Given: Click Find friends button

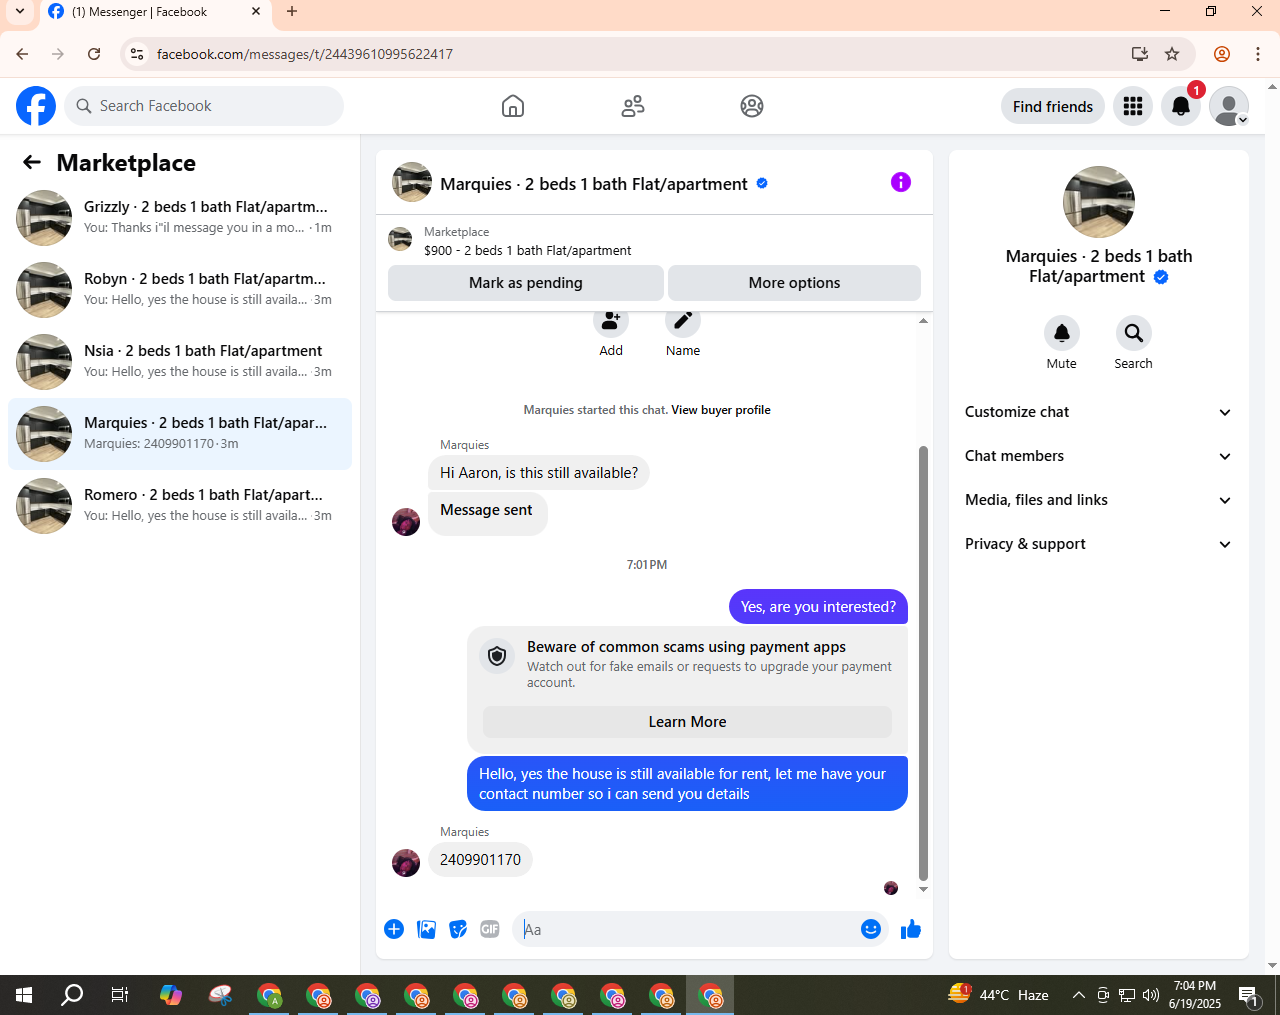Looking at the screenshot, I should 1053,106.
